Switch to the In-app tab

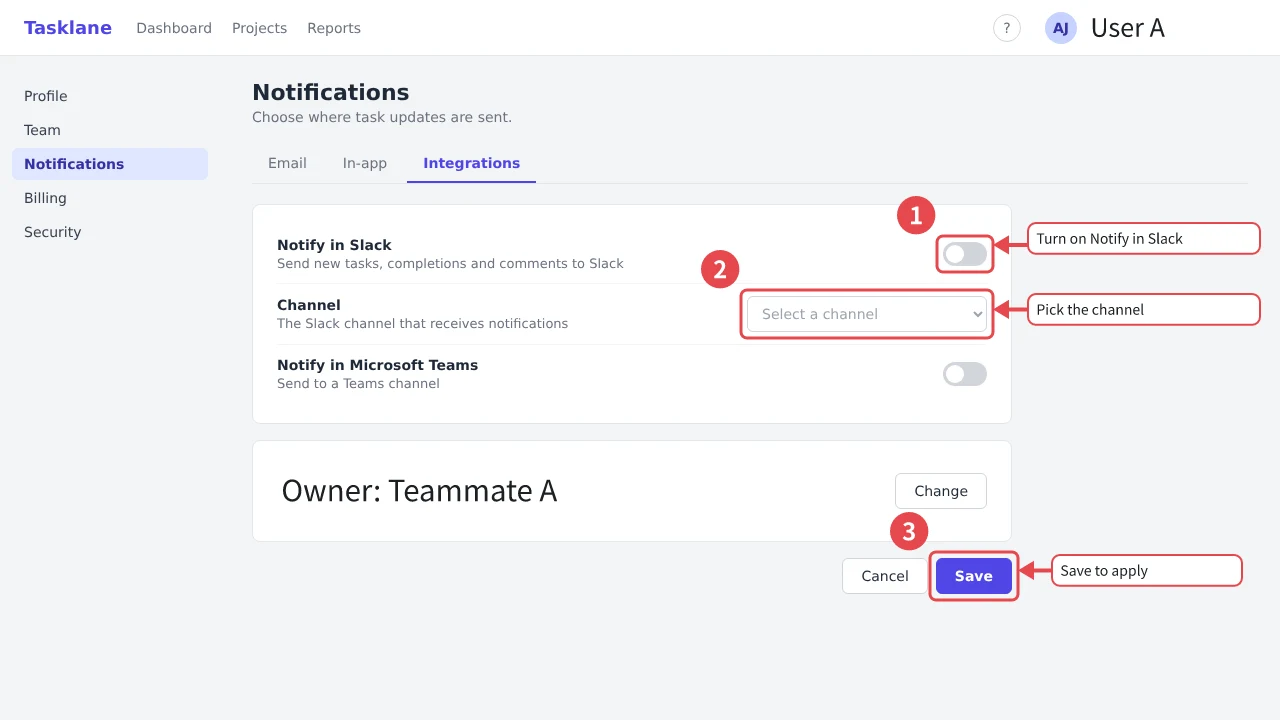click(x=365, y=163)
